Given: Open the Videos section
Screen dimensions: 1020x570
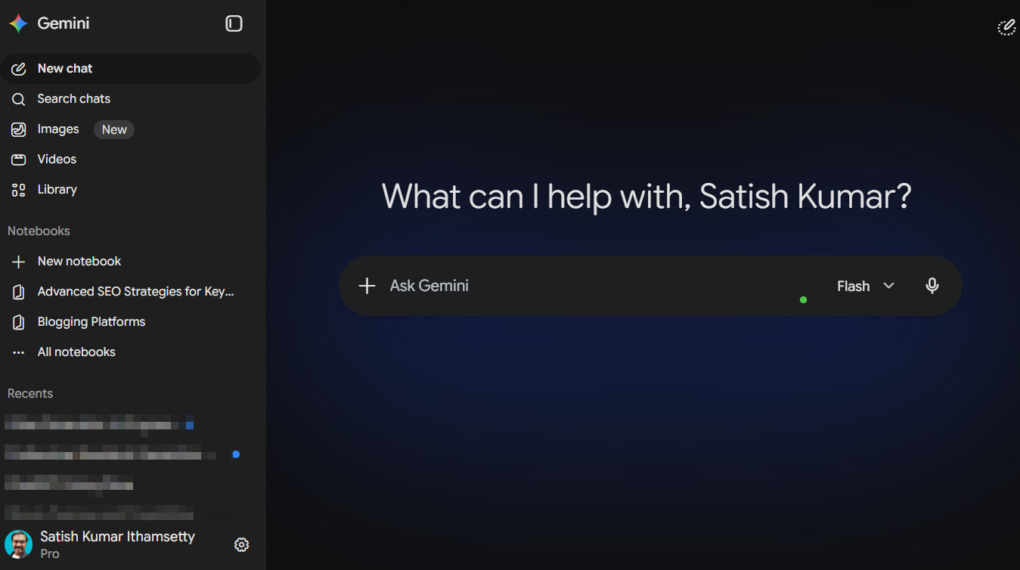Looking at the screenshot, I should pos(131,159).
